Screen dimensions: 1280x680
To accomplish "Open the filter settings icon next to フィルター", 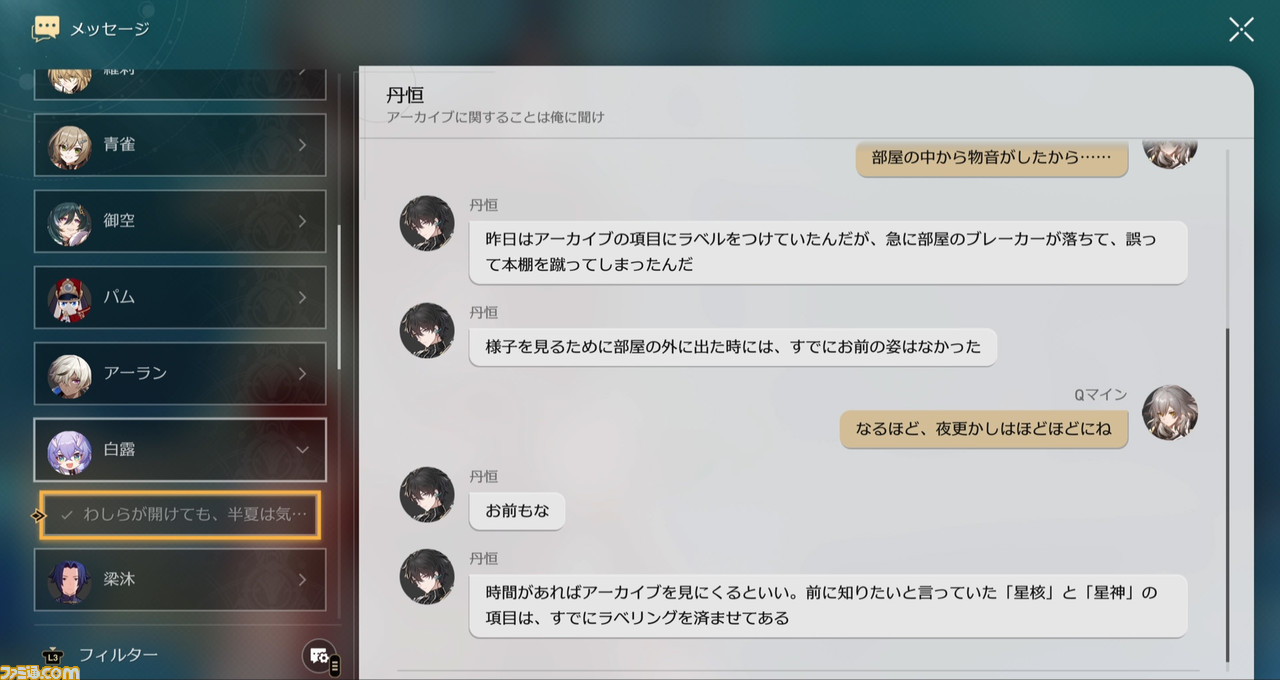I will (320, 656).
